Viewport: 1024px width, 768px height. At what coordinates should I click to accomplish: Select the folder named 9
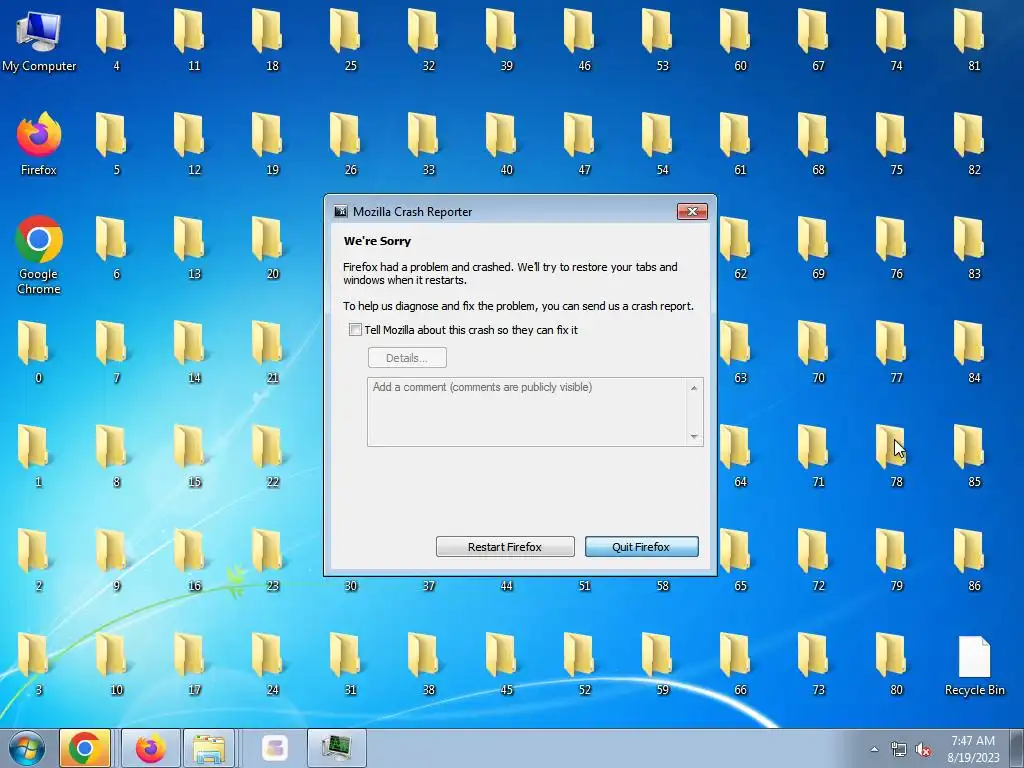pos(112,560)
